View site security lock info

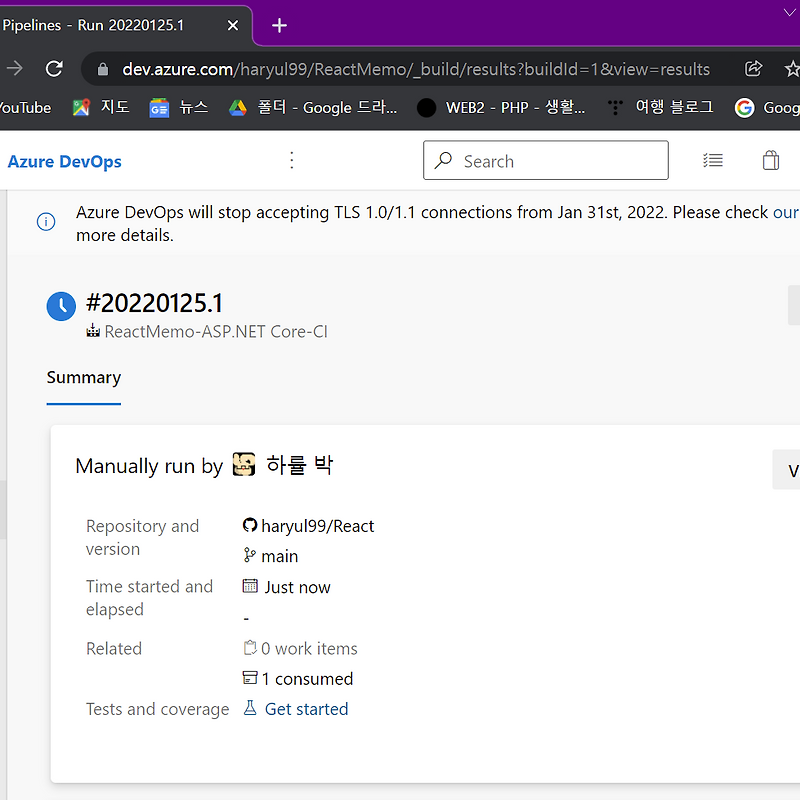[x=103, y=69]
